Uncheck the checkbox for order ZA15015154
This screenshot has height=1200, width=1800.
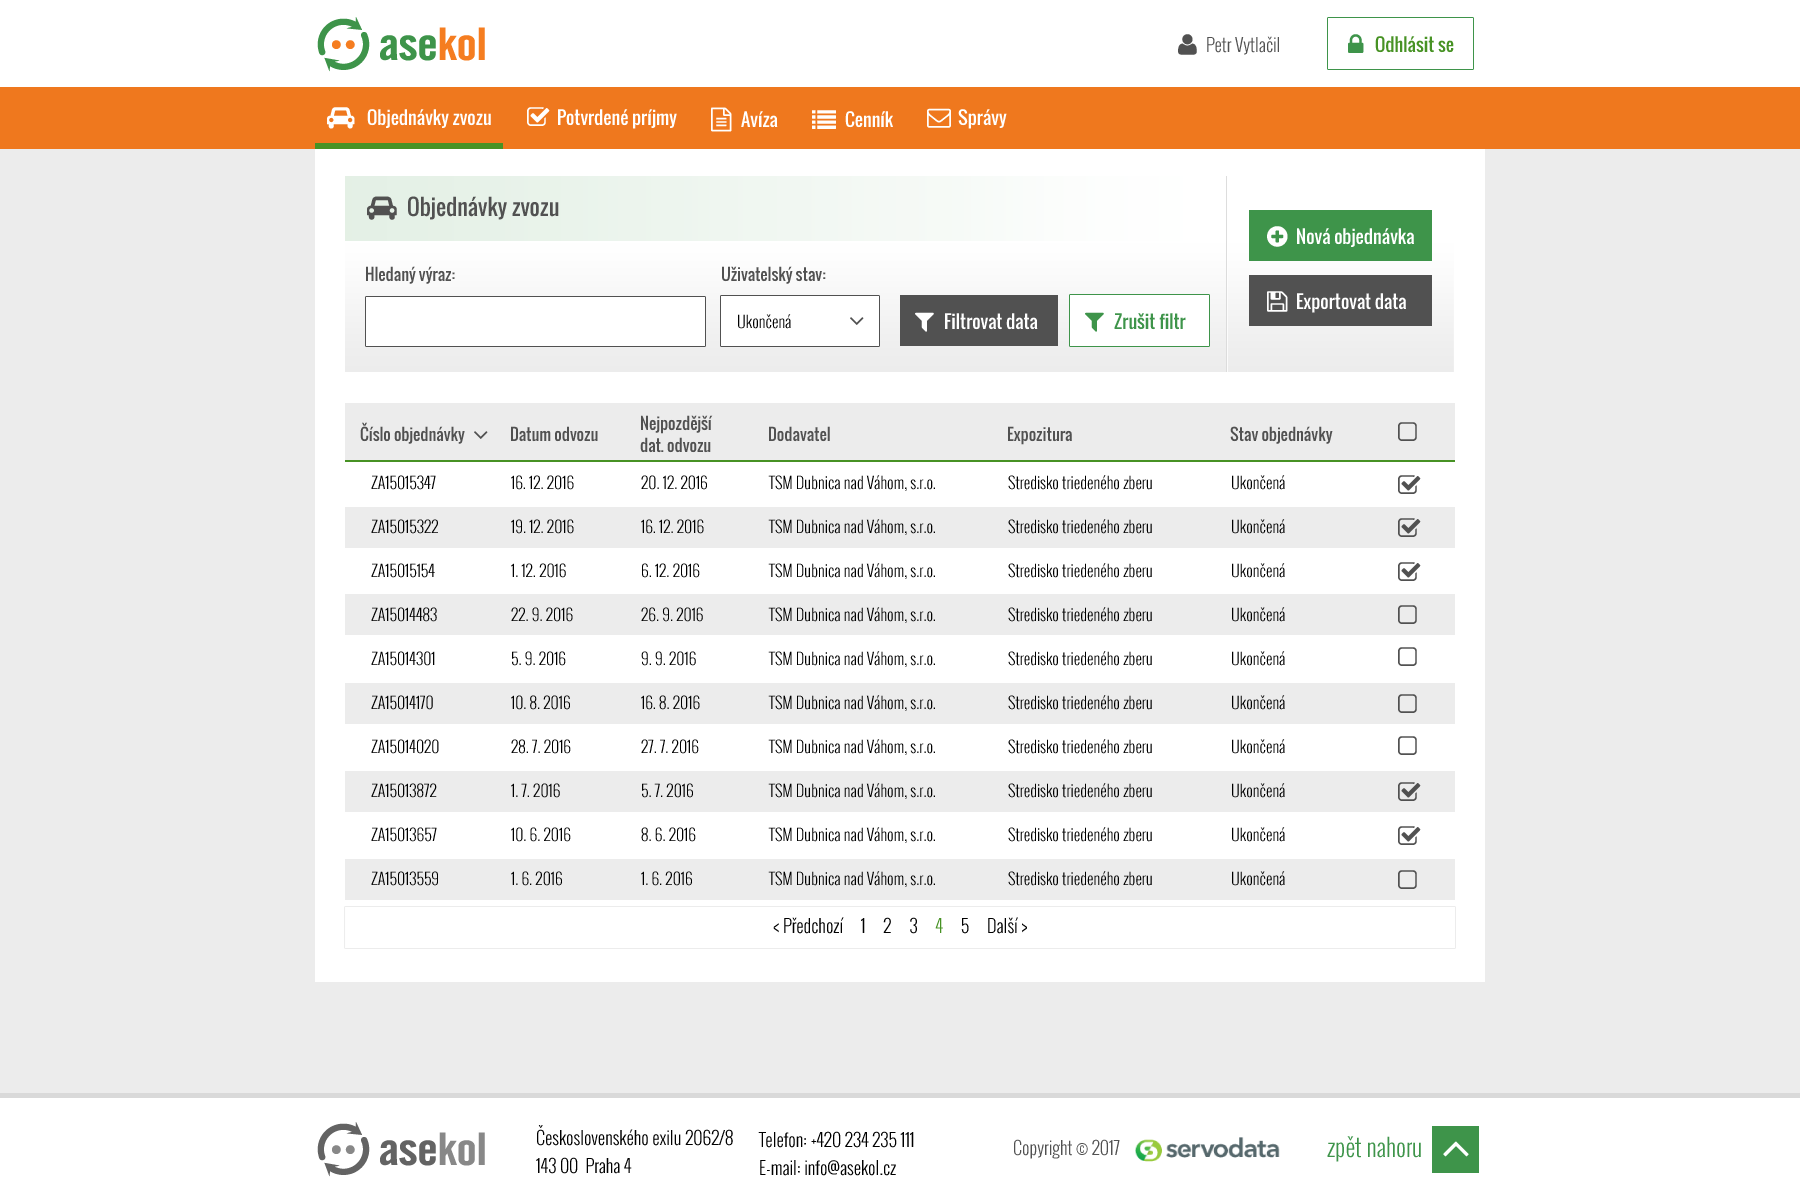1408,571
